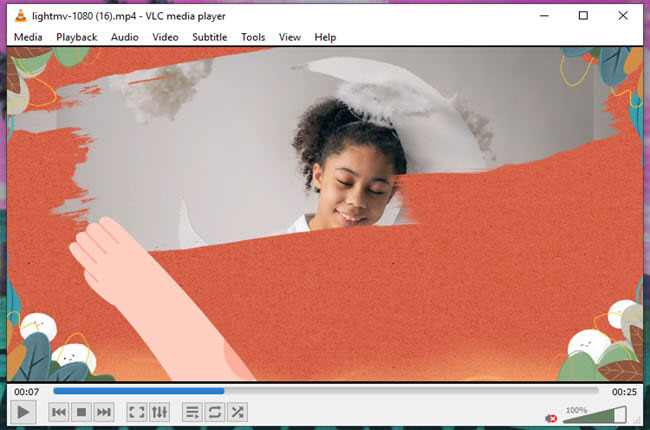Skip to previous media track
The height and width of the screenshot is (430, 650).
[x=58, y=412]
